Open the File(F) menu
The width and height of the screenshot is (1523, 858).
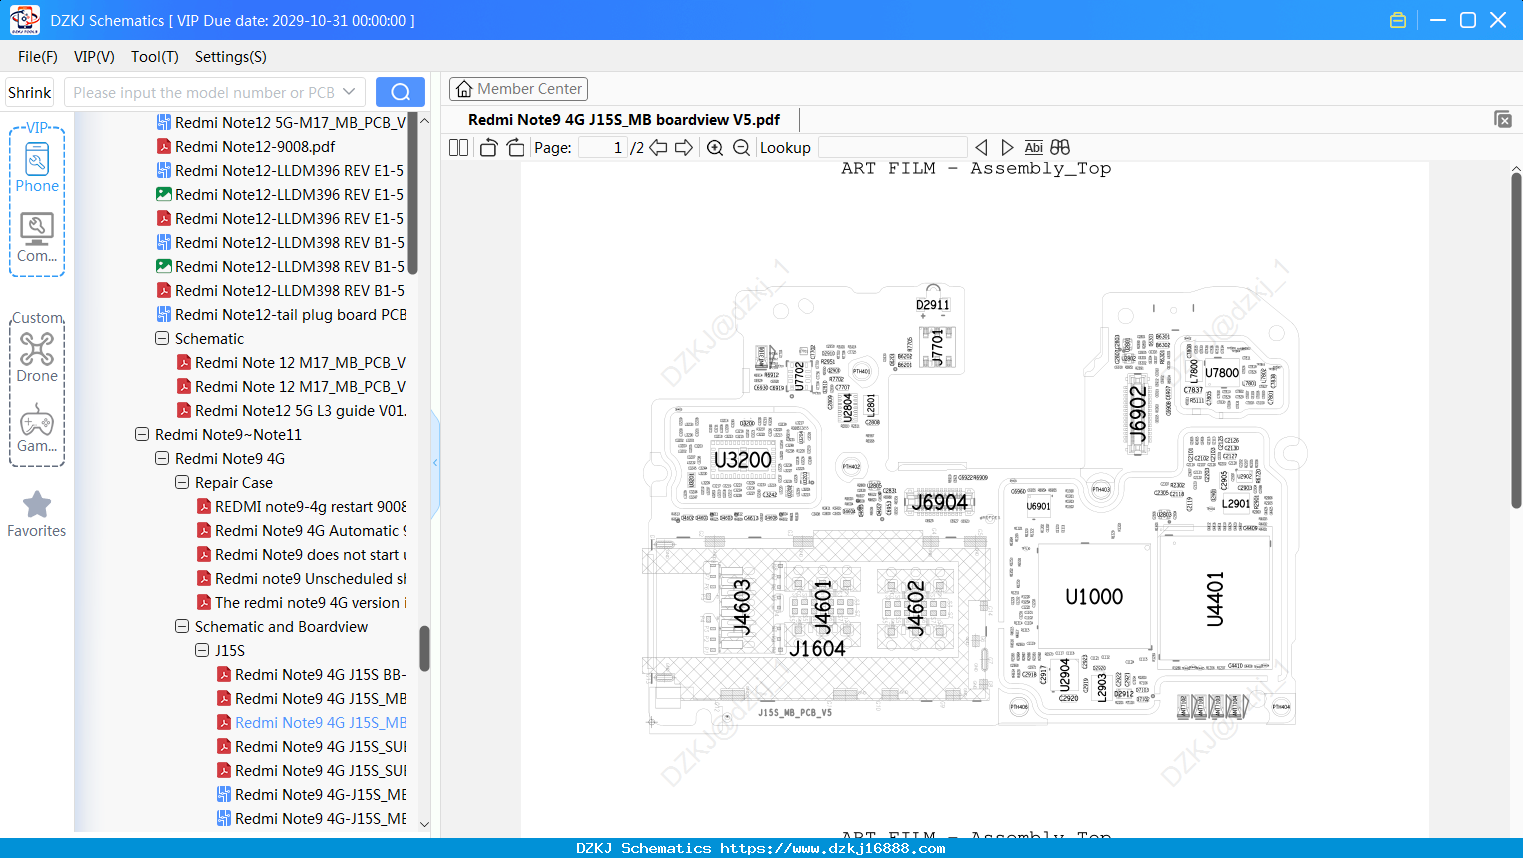coord(38,57)
